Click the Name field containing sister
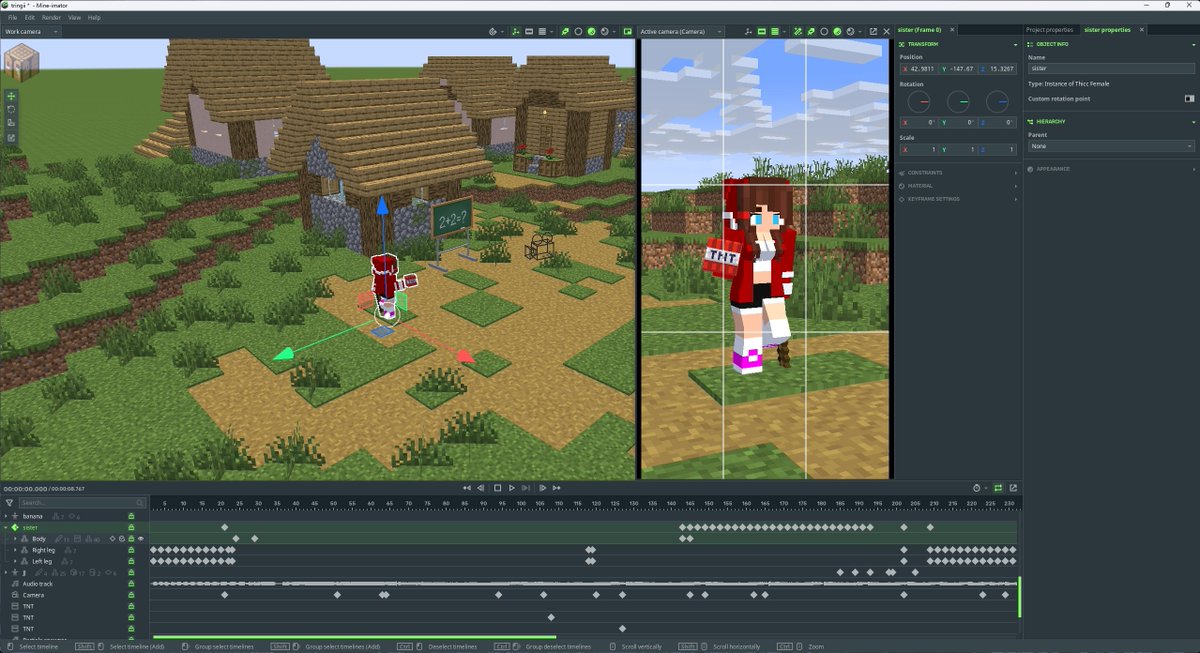 click(x=1111, y=69)
